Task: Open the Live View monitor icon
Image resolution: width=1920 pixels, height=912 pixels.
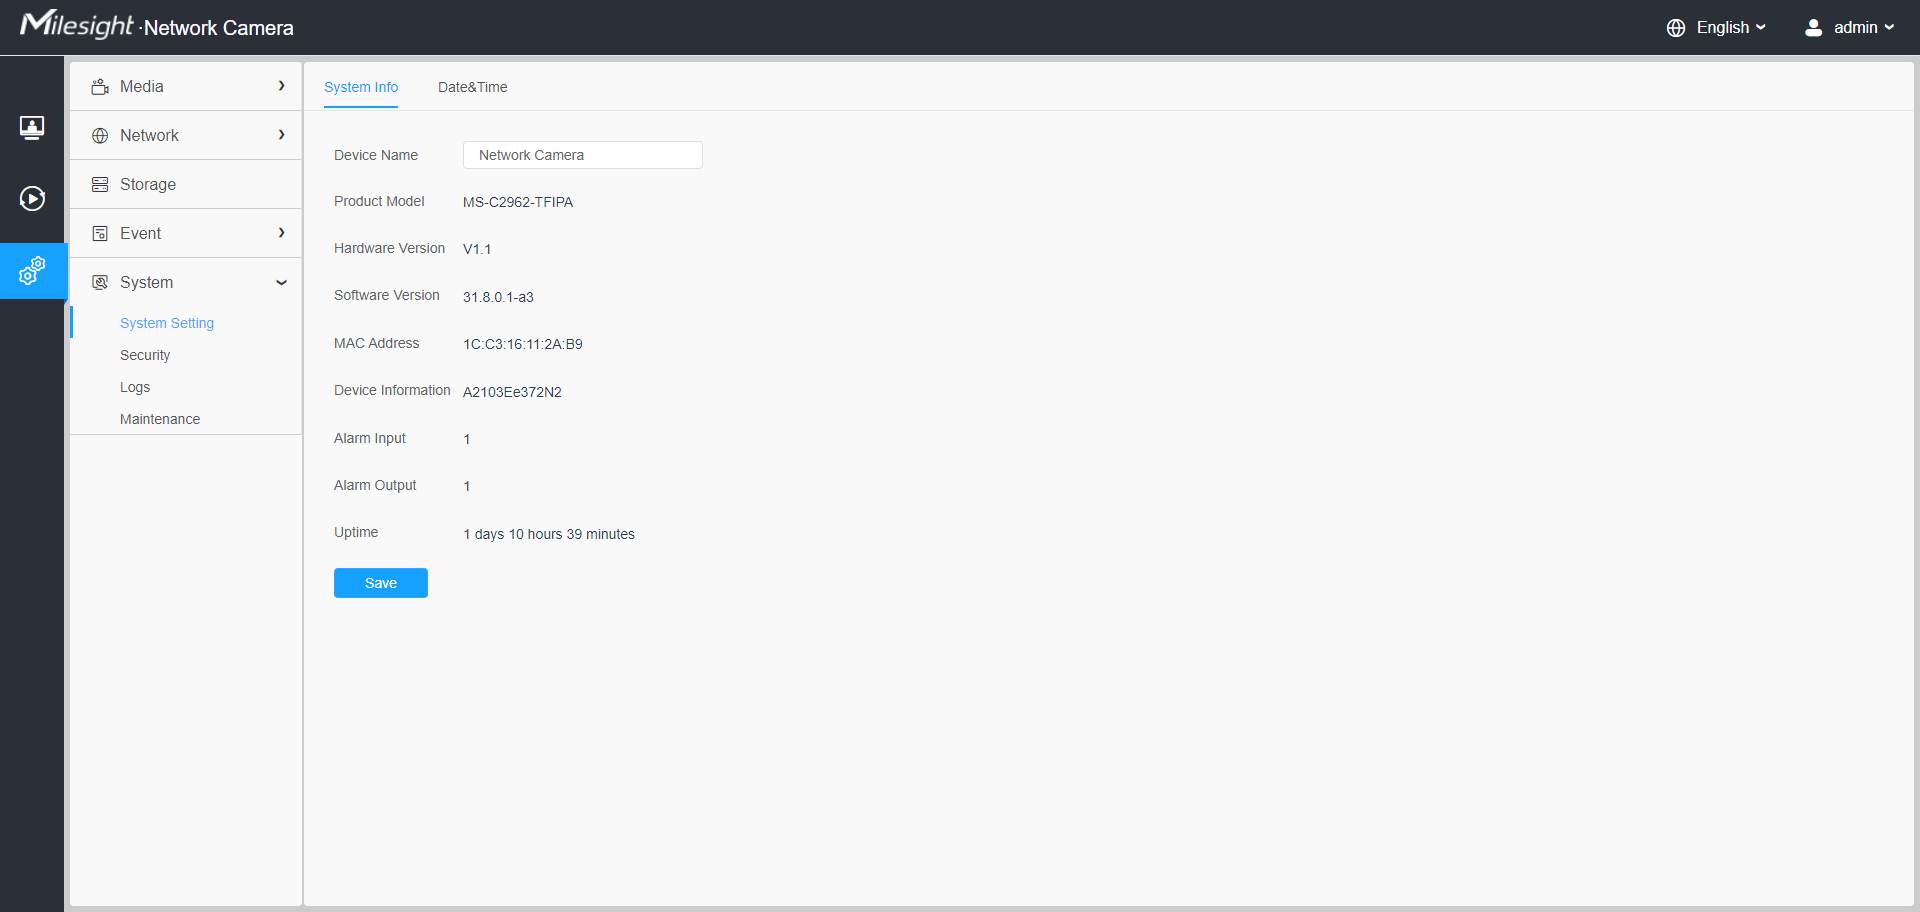Action: point(32,128)
